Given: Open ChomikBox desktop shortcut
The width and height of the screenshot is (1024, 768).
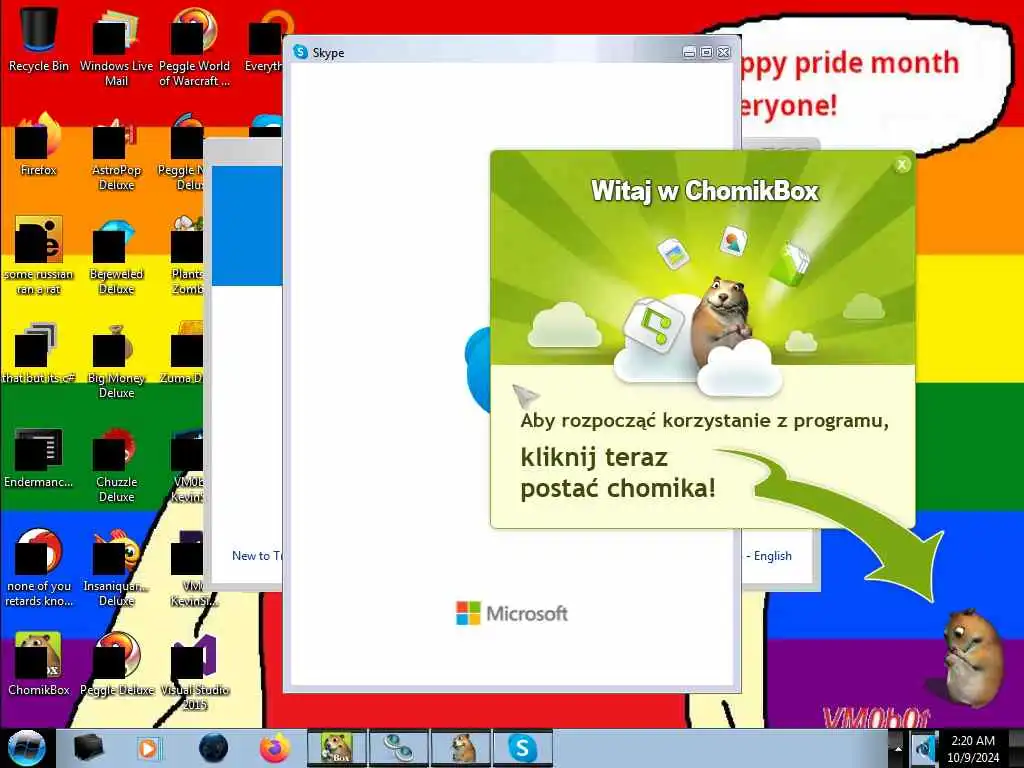Looking at the screenshot, I should (x=39, y=663).
